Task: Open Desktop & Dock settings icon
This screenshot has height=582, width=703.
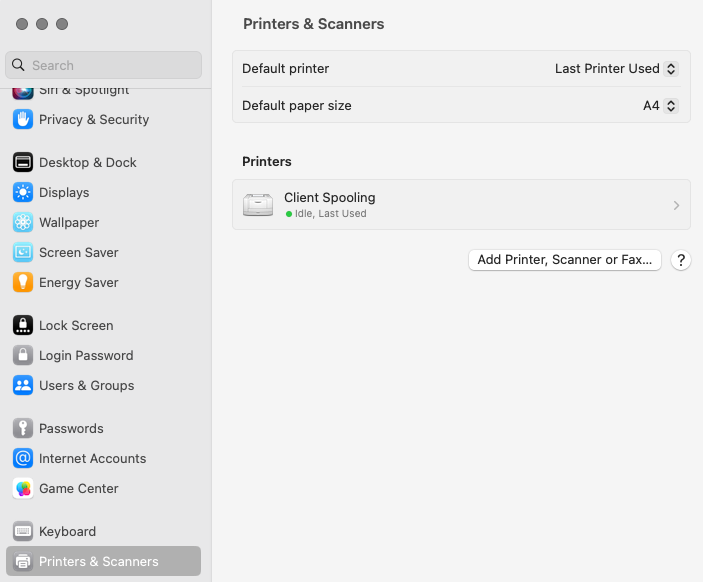Action: click(23, 162)
